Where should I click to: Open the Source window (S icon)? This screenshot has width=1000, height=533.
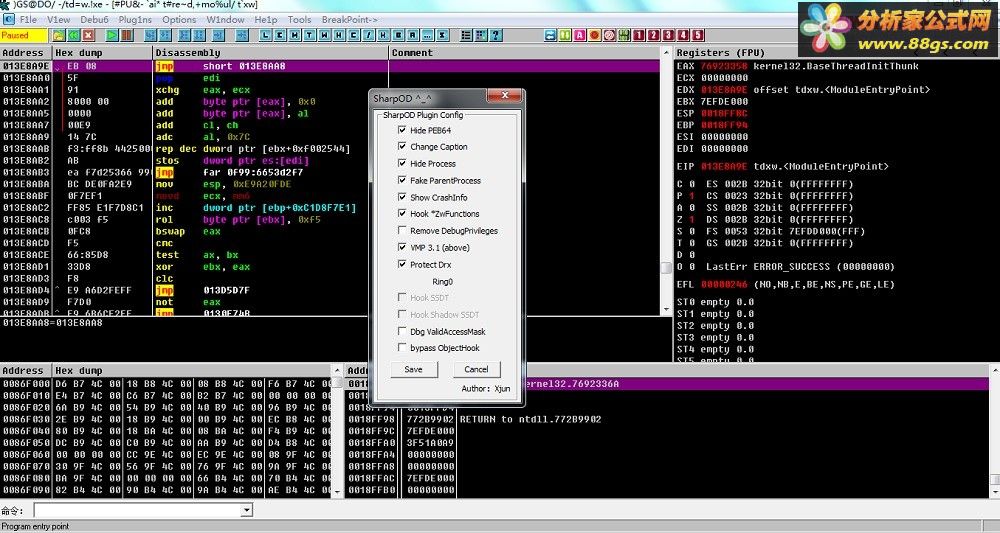[x=442, y=35]
